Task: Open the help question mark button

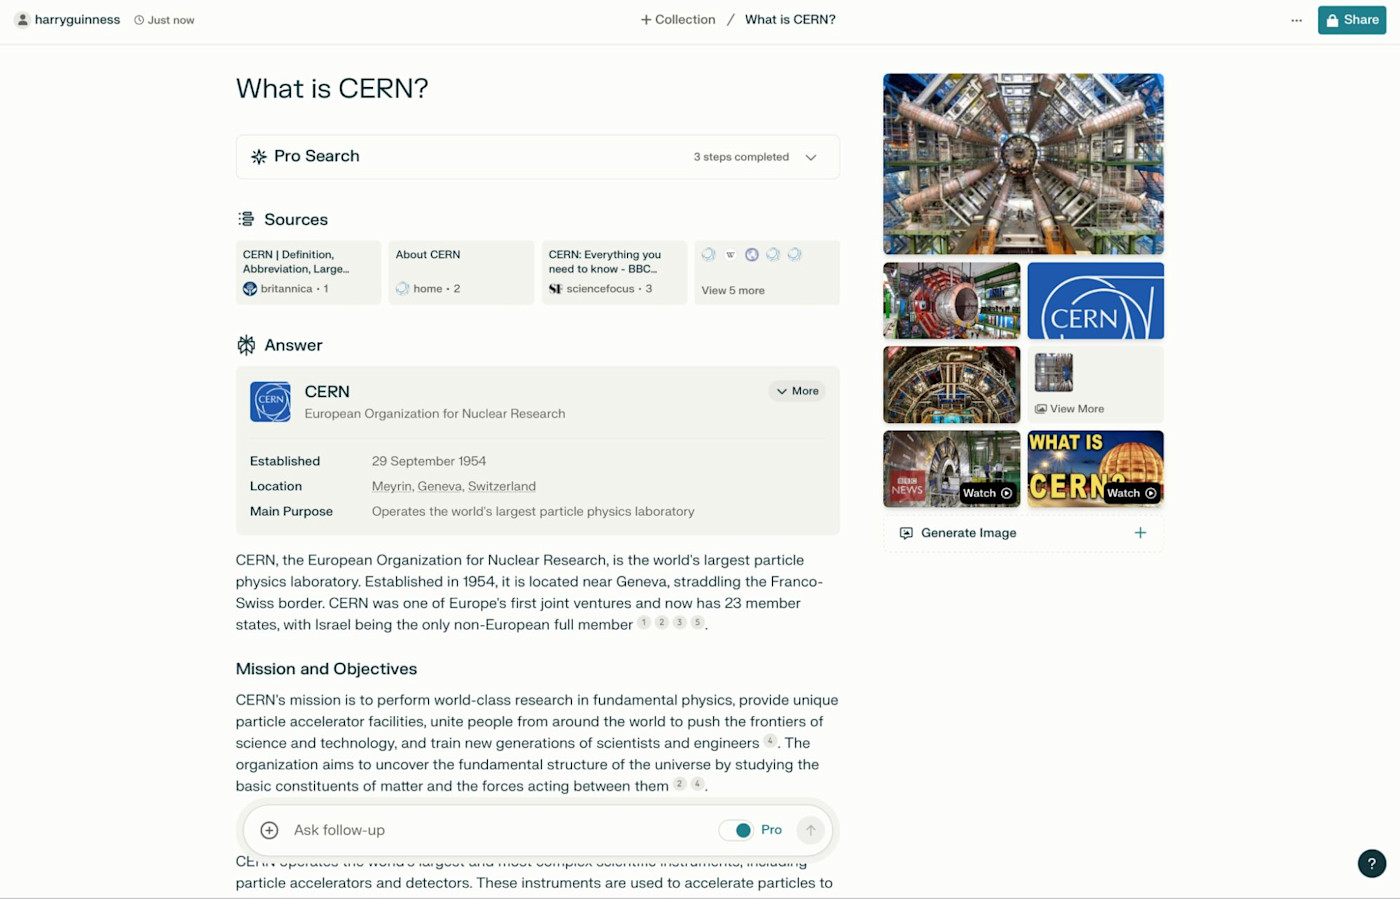Action: [x=1372, y=863]
